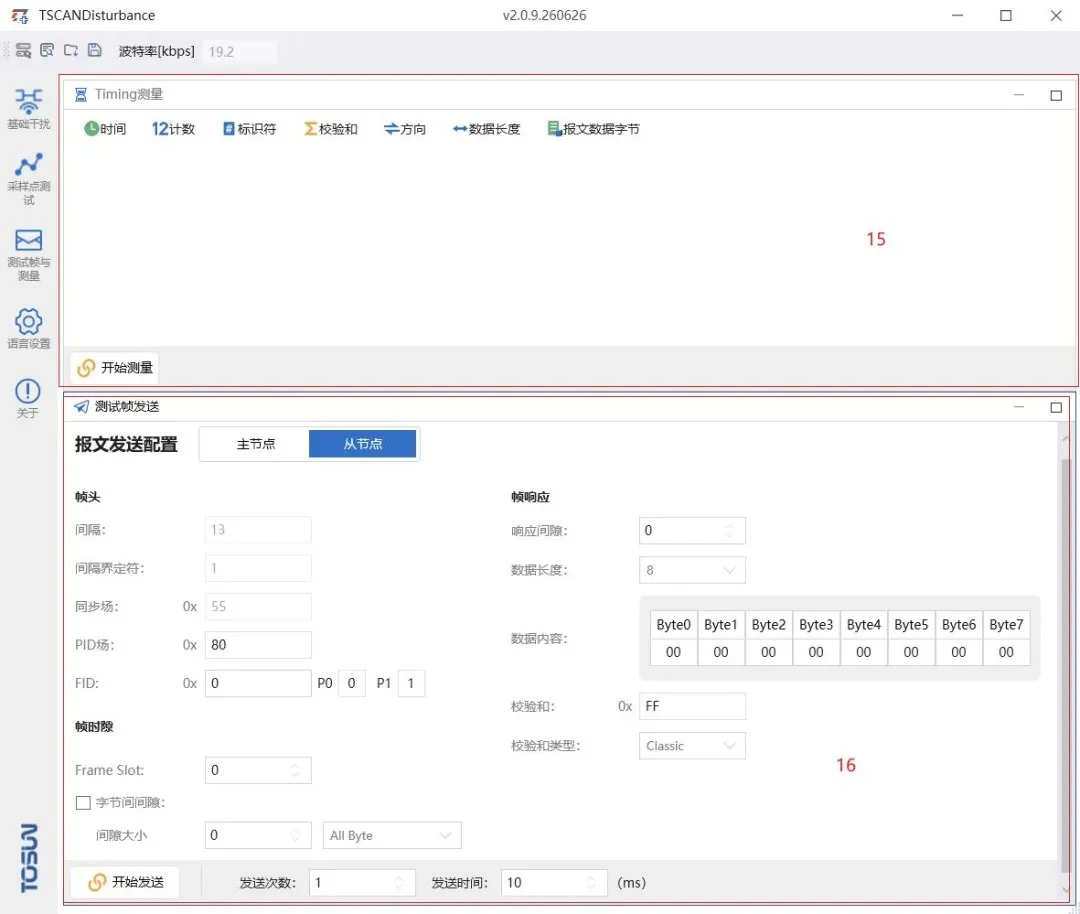This screenshot has width=1080, height=914.
Task: Expand the All Byte dropdown
Action: (392, 835)
